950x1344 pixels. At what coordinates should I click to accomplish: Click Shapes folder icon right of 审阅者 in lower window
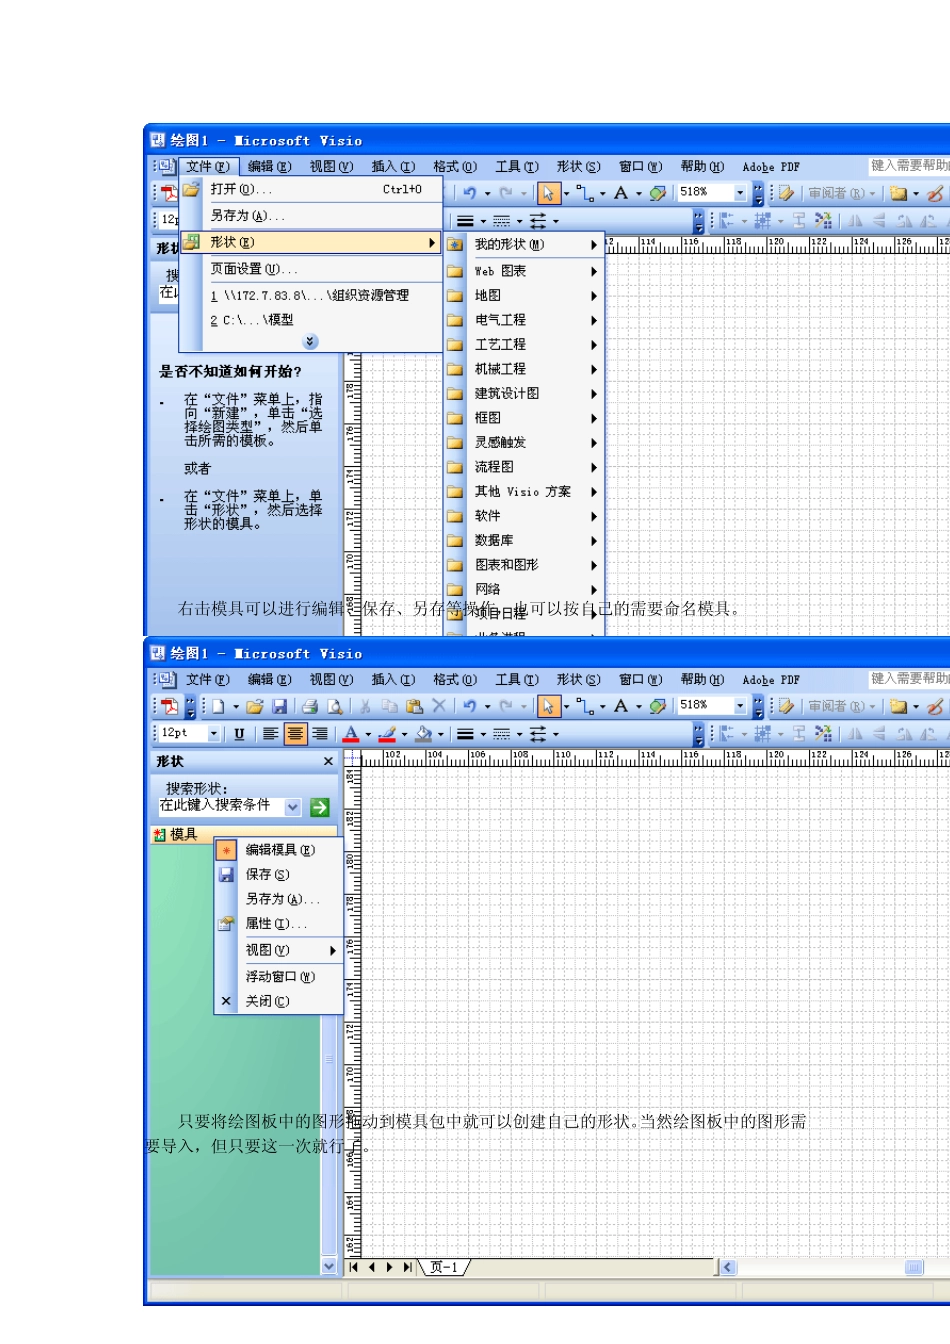(899, 706)
